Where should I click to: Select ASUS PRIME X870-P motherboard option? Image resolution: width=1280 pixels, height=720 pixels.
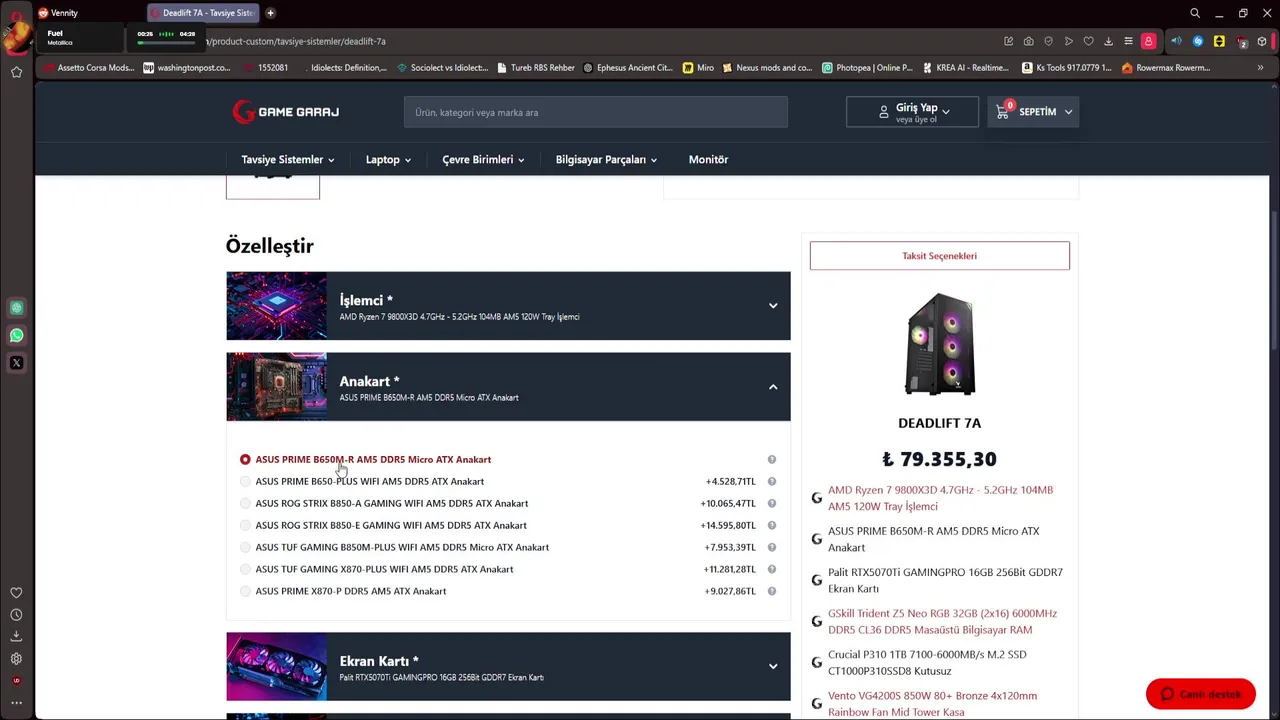click(x=245, y=591)
